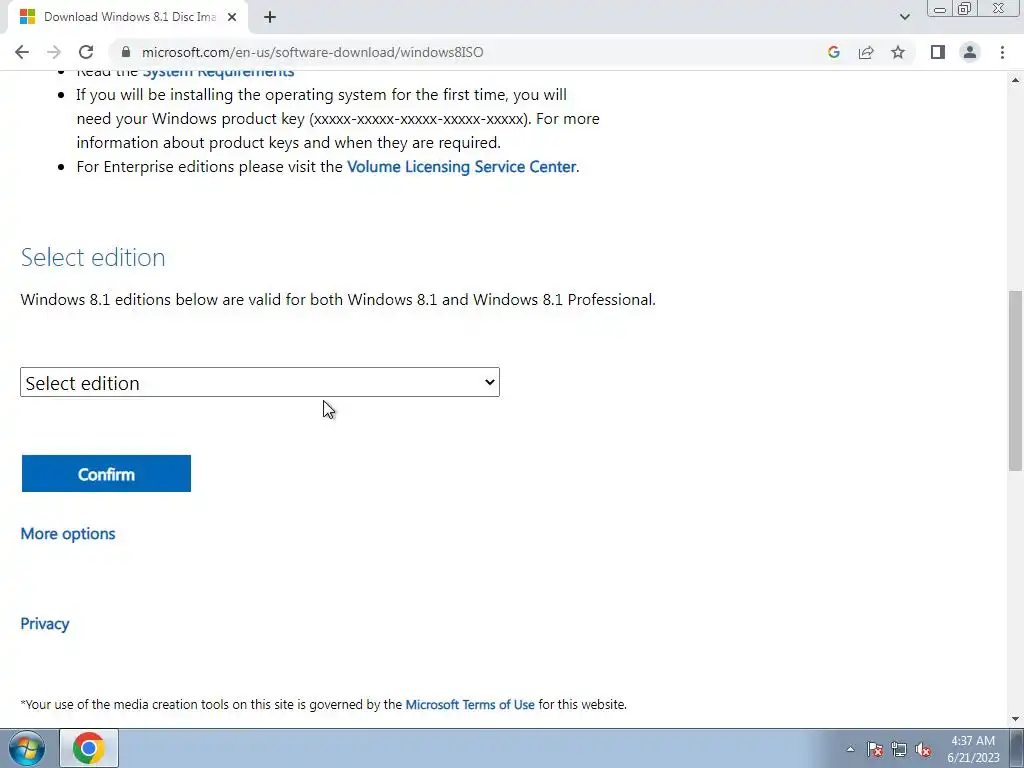The height and width of the screenshot is (768, 1024).
Task: Open the Chrome three-dot menu
Action: 1002,52
